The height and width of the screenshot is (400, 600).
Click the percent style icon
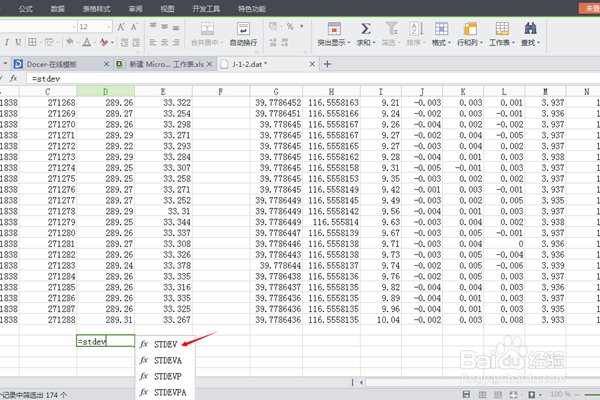290,26
